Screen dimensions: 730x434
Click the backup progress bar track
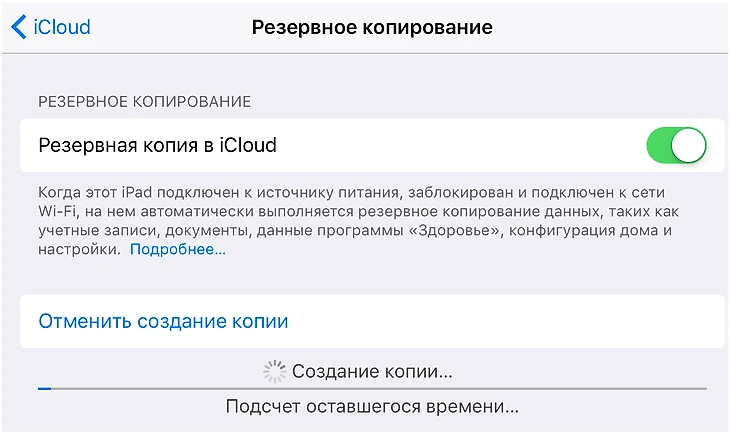click(372, 388)
